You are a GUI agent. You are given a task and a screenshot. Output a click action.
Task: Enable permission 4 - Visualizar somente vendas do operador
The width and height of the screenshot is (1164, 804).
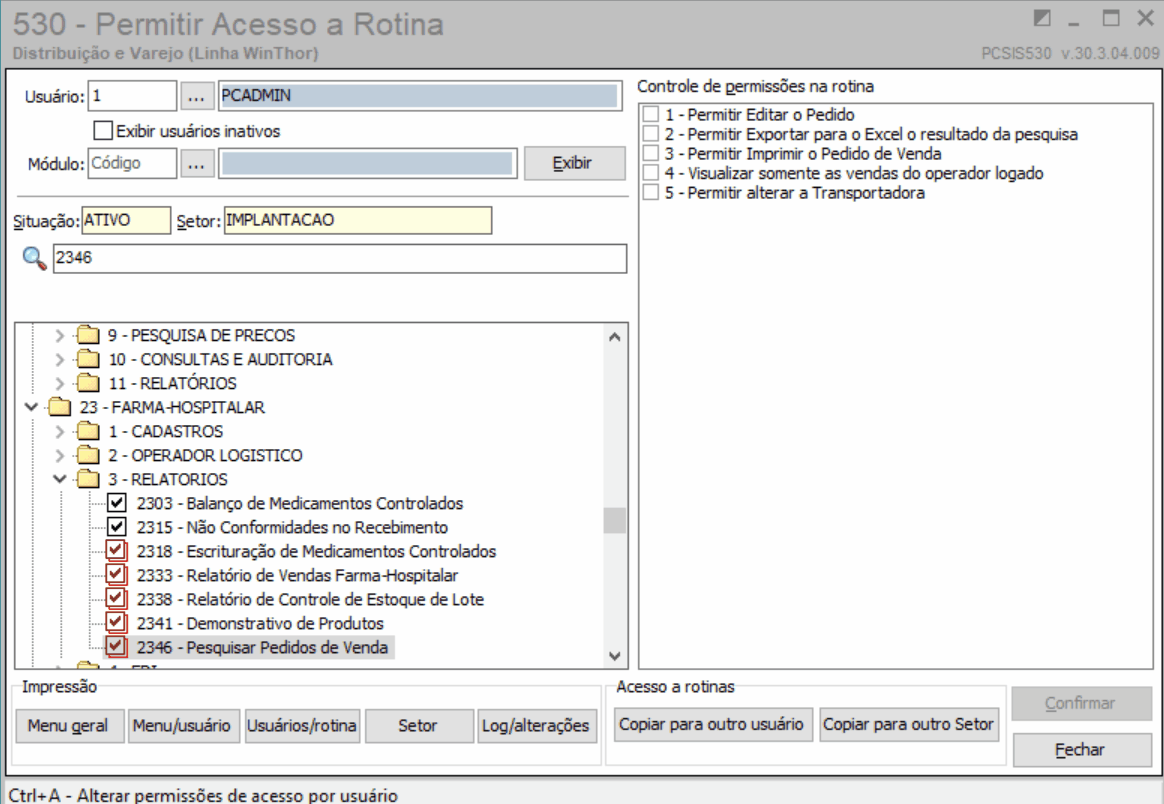click(651, 173)
